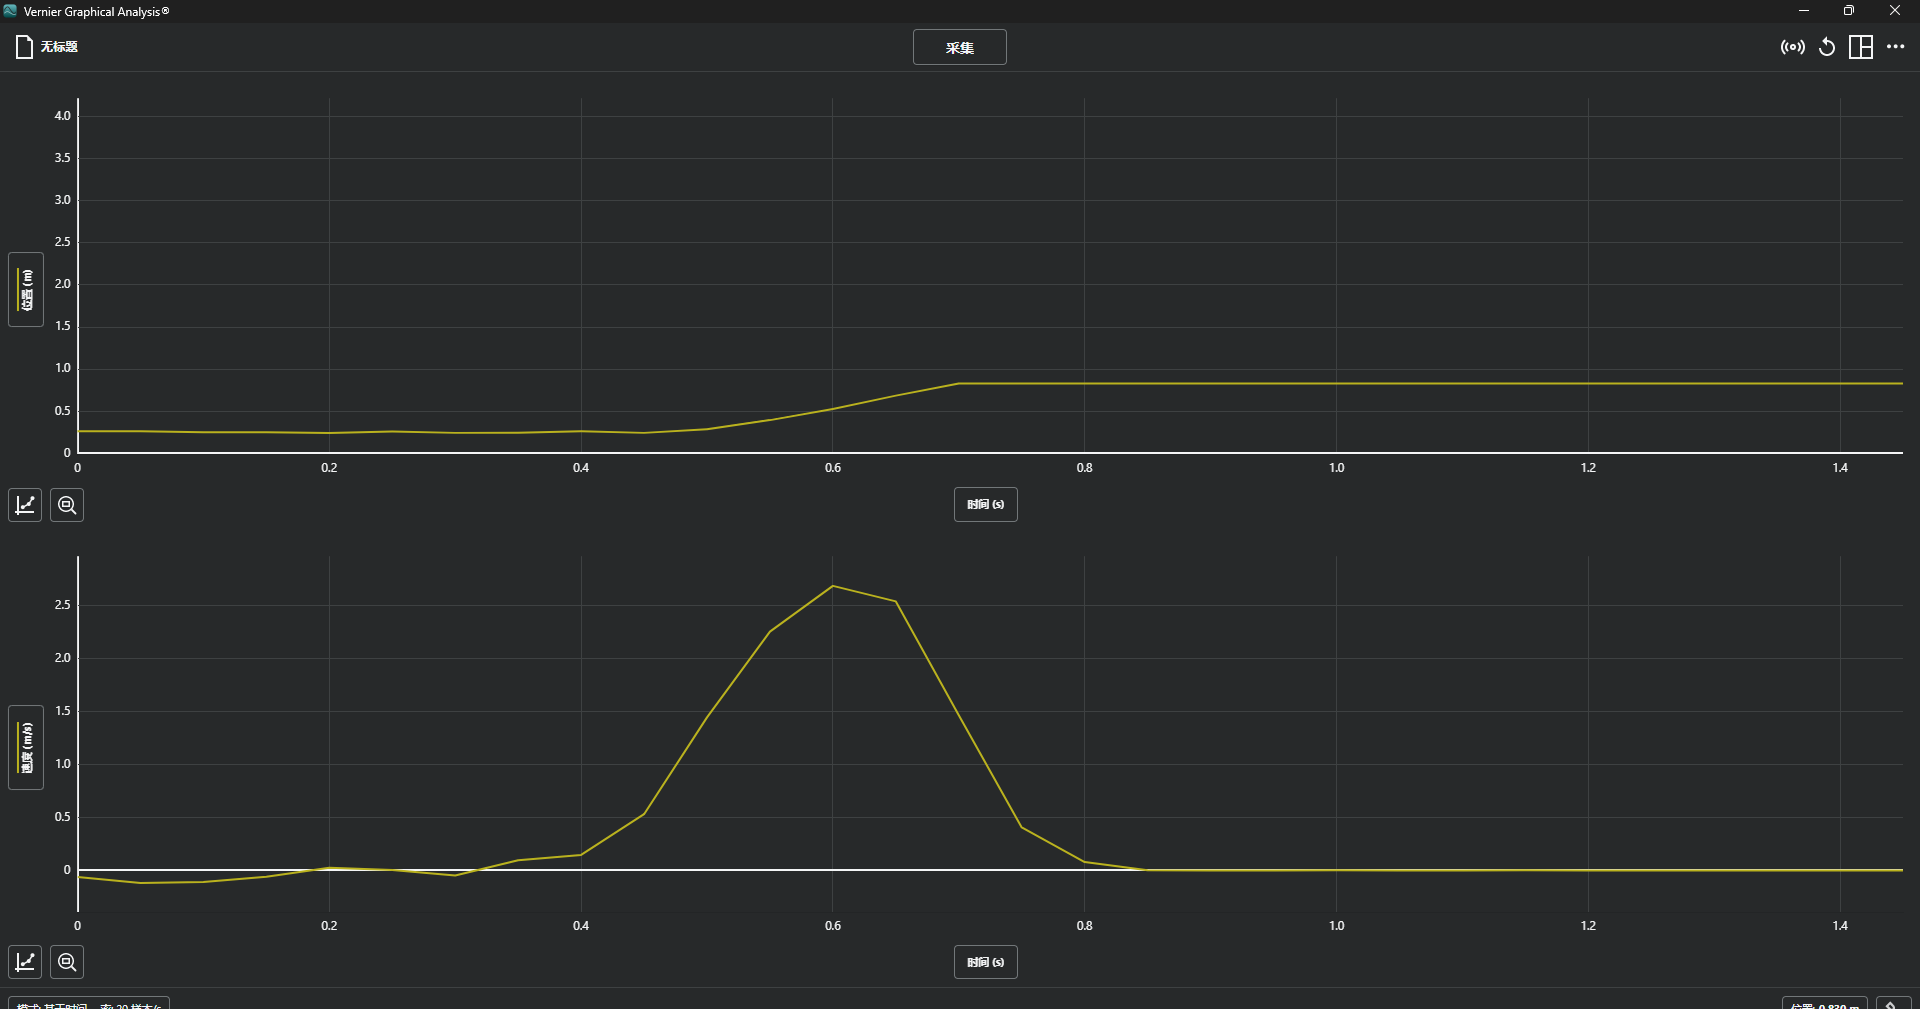This screenshot has height=1009, width=1920.
Task: Open graph tools for the velocity graph
Action: 25,962
